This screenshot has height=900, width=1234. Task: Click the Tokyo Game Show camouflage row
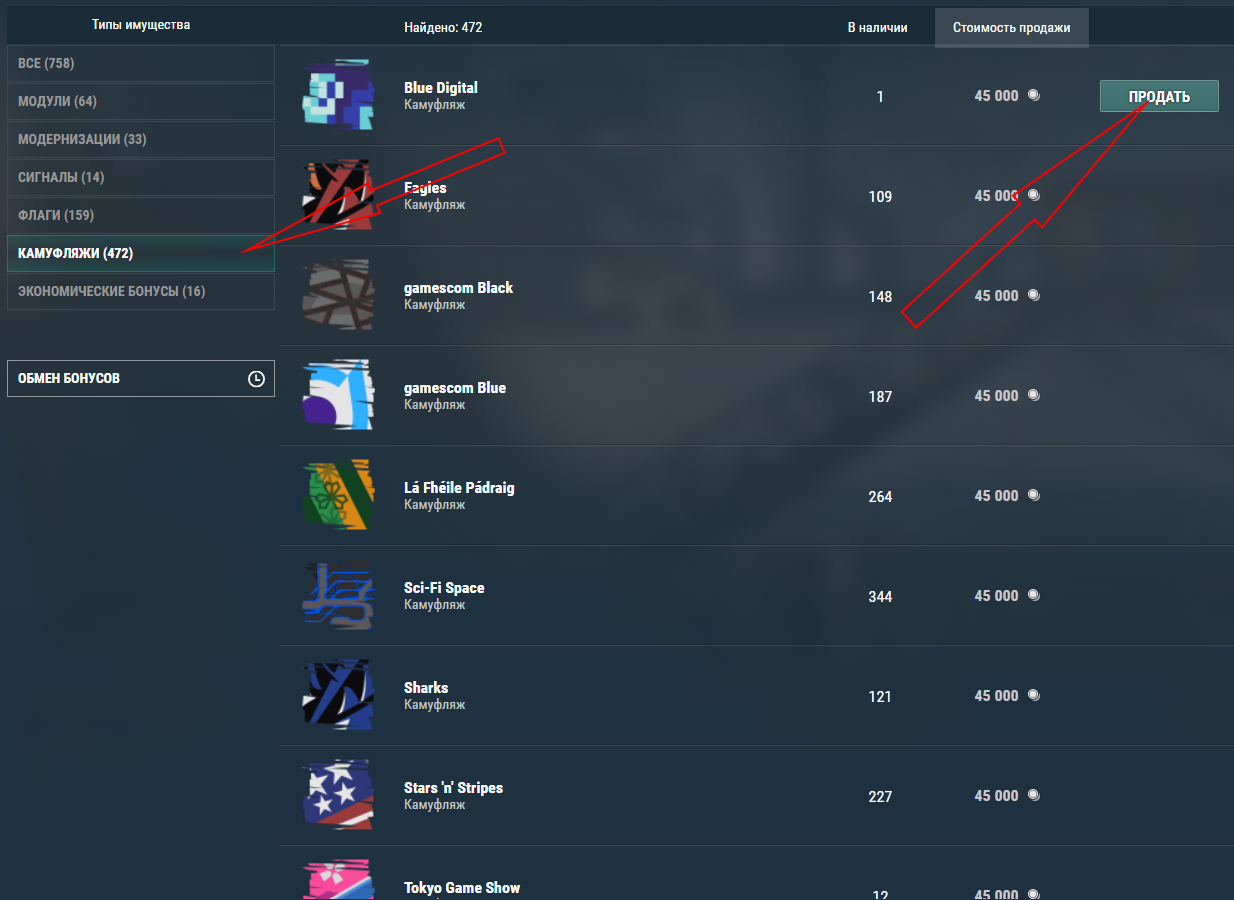click(x=756, y=873)
